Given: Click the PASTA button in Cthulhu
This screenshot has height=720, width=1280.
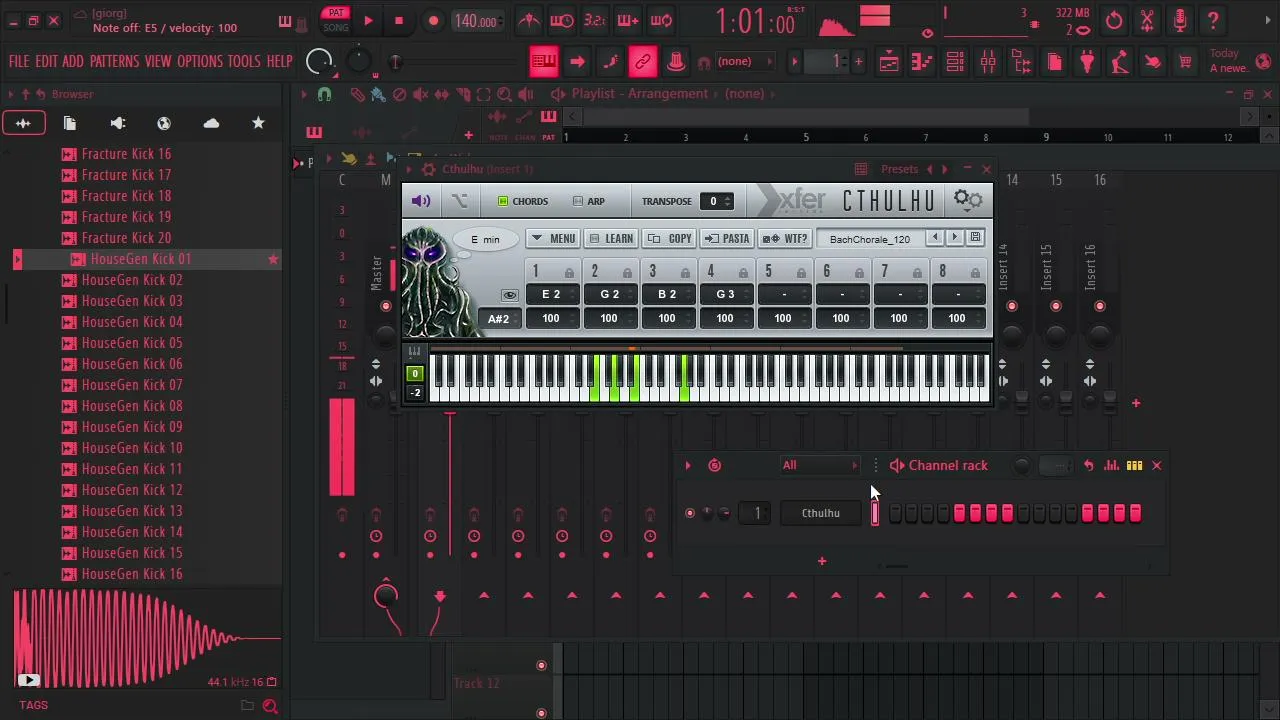Looking at the screenshot, I should coord(727,239).
